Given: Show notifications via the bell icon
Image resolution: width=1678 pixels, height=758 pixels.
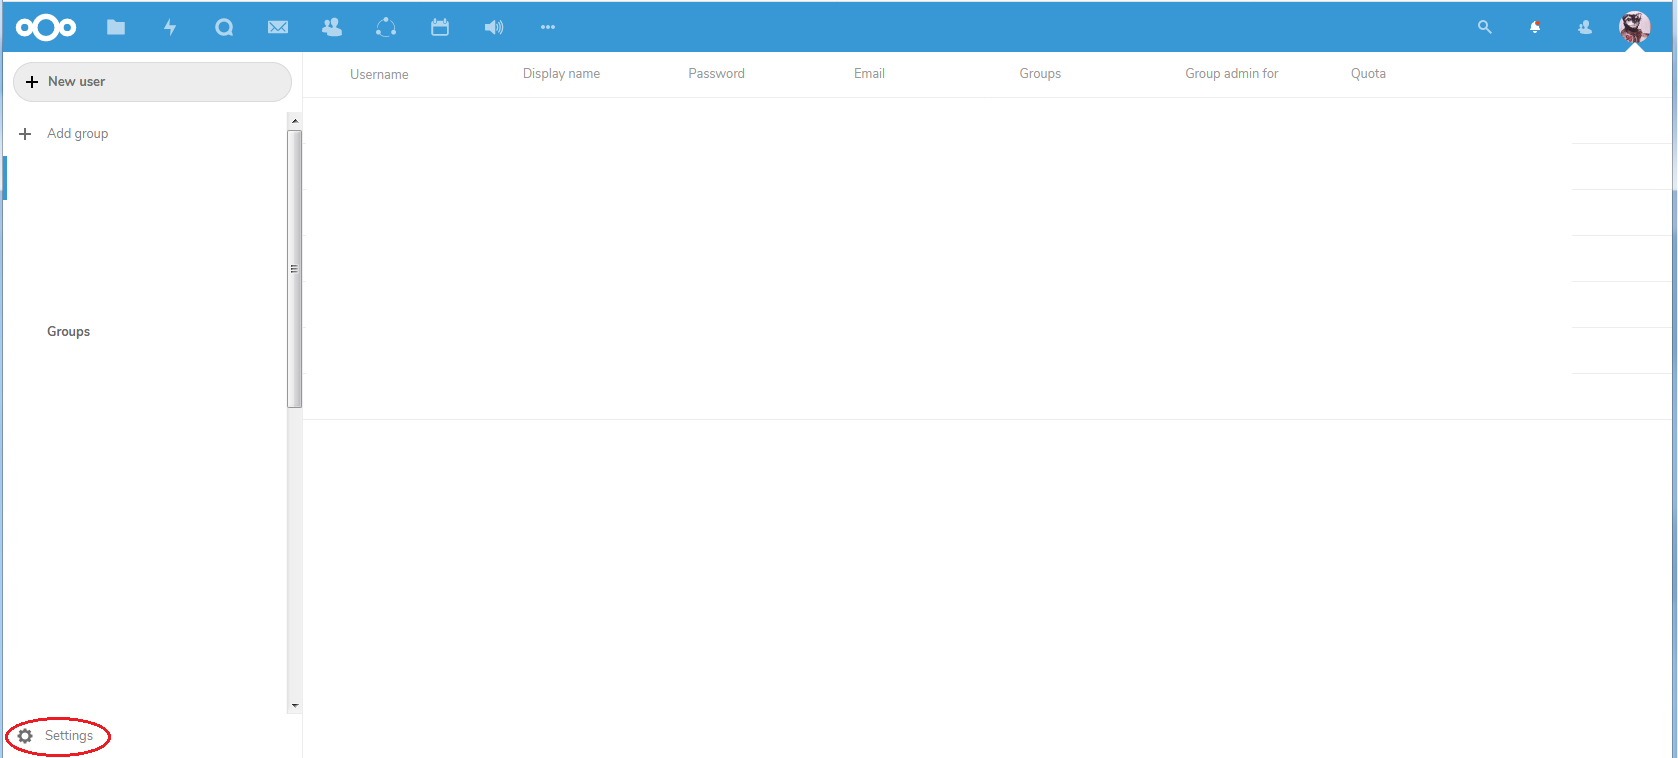Looking at the screenshot, I should tap(1535, 27).
